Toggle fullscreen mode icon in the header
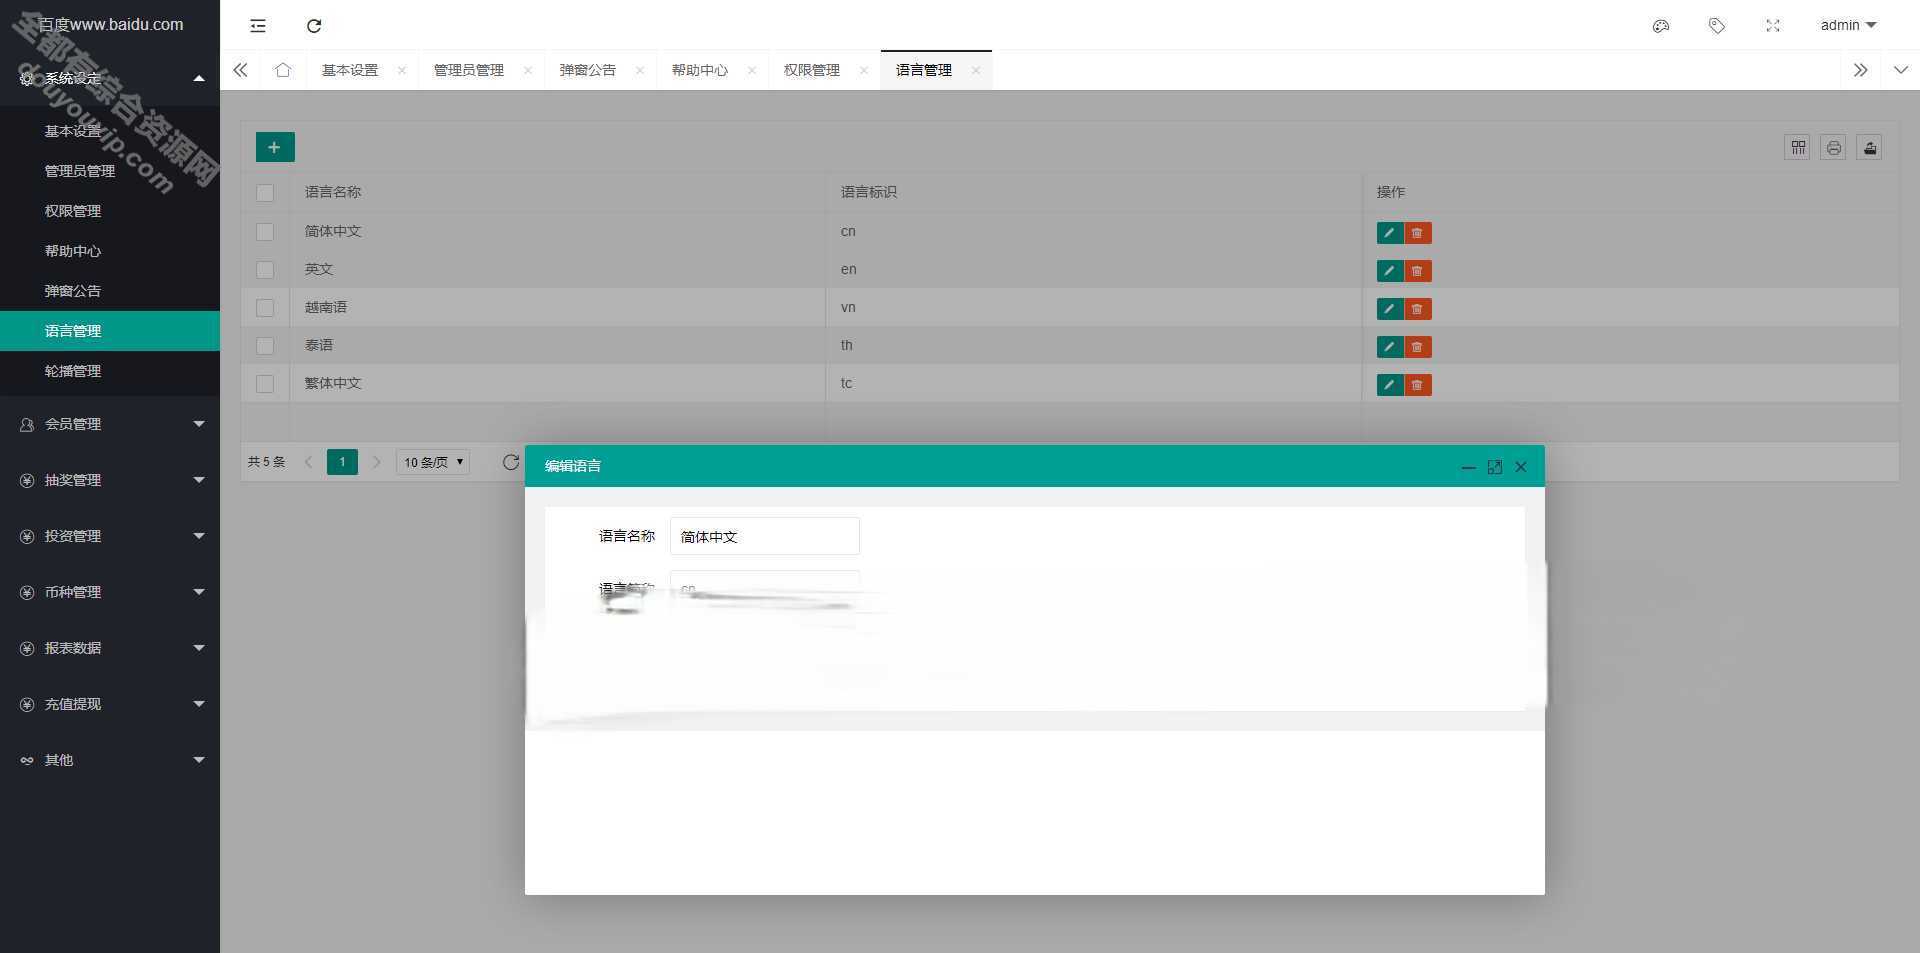 coord(1773,26)
